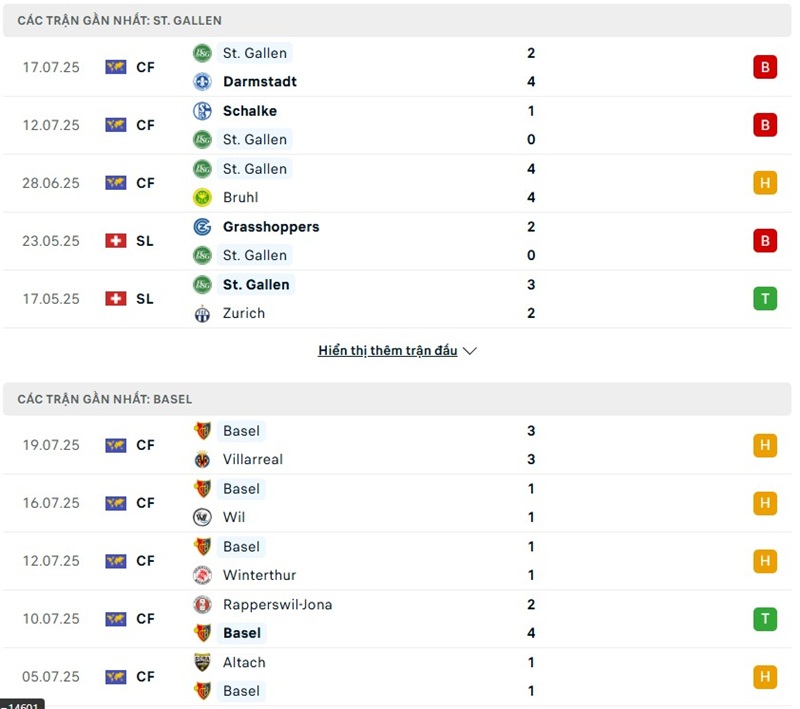Viewport: 800px width, 709px height.
Task: Click the Villarreal club crest
Action: (203, 460)
